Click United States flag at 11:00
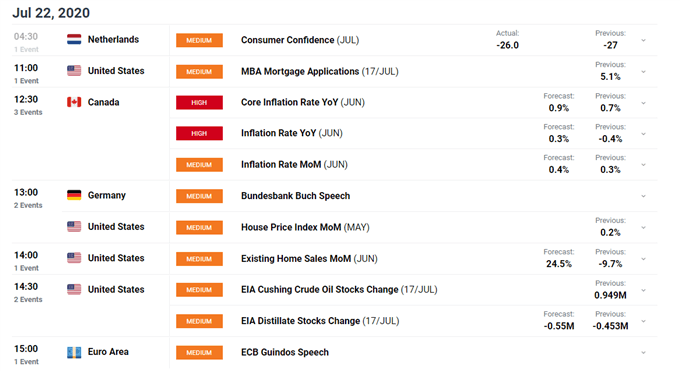680x371 pixels. (74, 71)
